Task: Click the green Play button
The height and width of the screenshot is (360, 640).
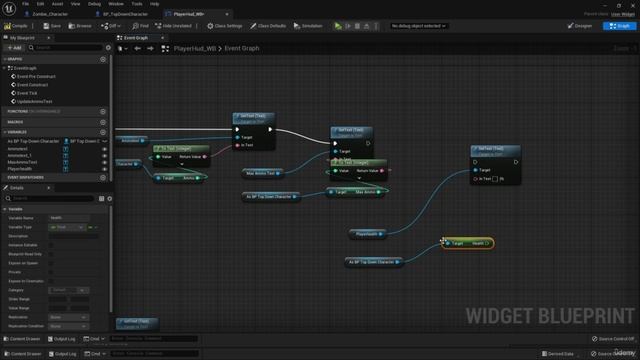Action: (338, 26)
